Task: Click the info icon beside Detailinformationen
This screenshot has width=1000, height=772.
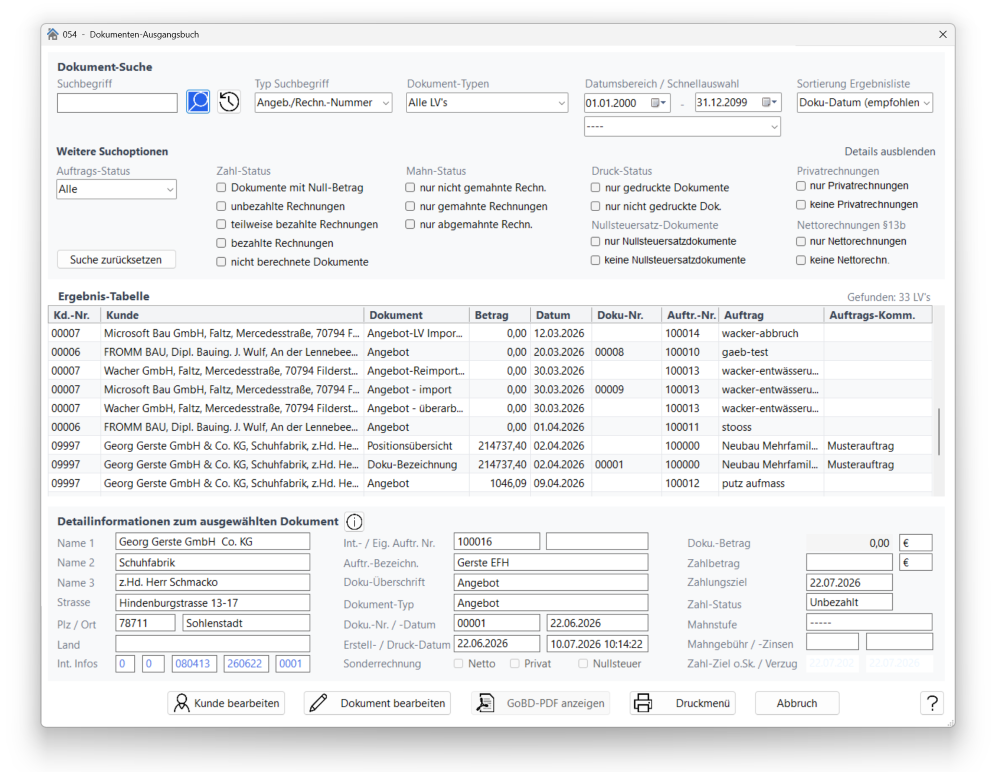Action: 354,521
